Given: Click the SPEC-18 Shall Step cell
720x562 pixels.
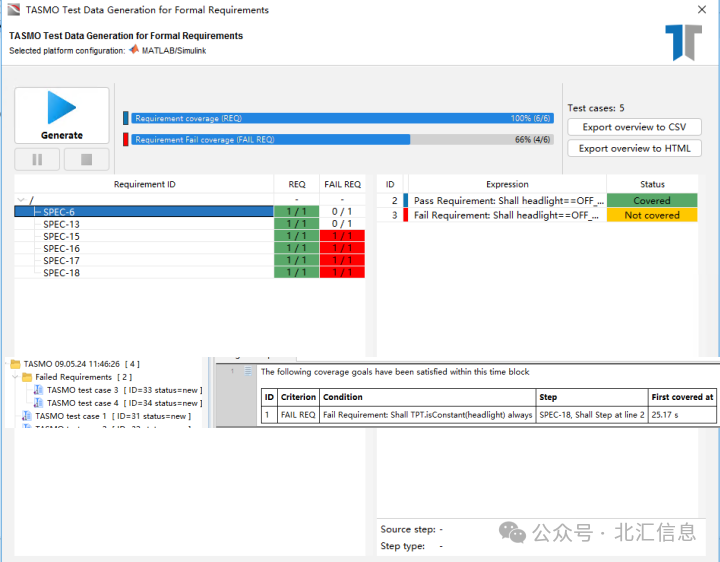Looking at the screenshot, I should (x=592, y=415).
